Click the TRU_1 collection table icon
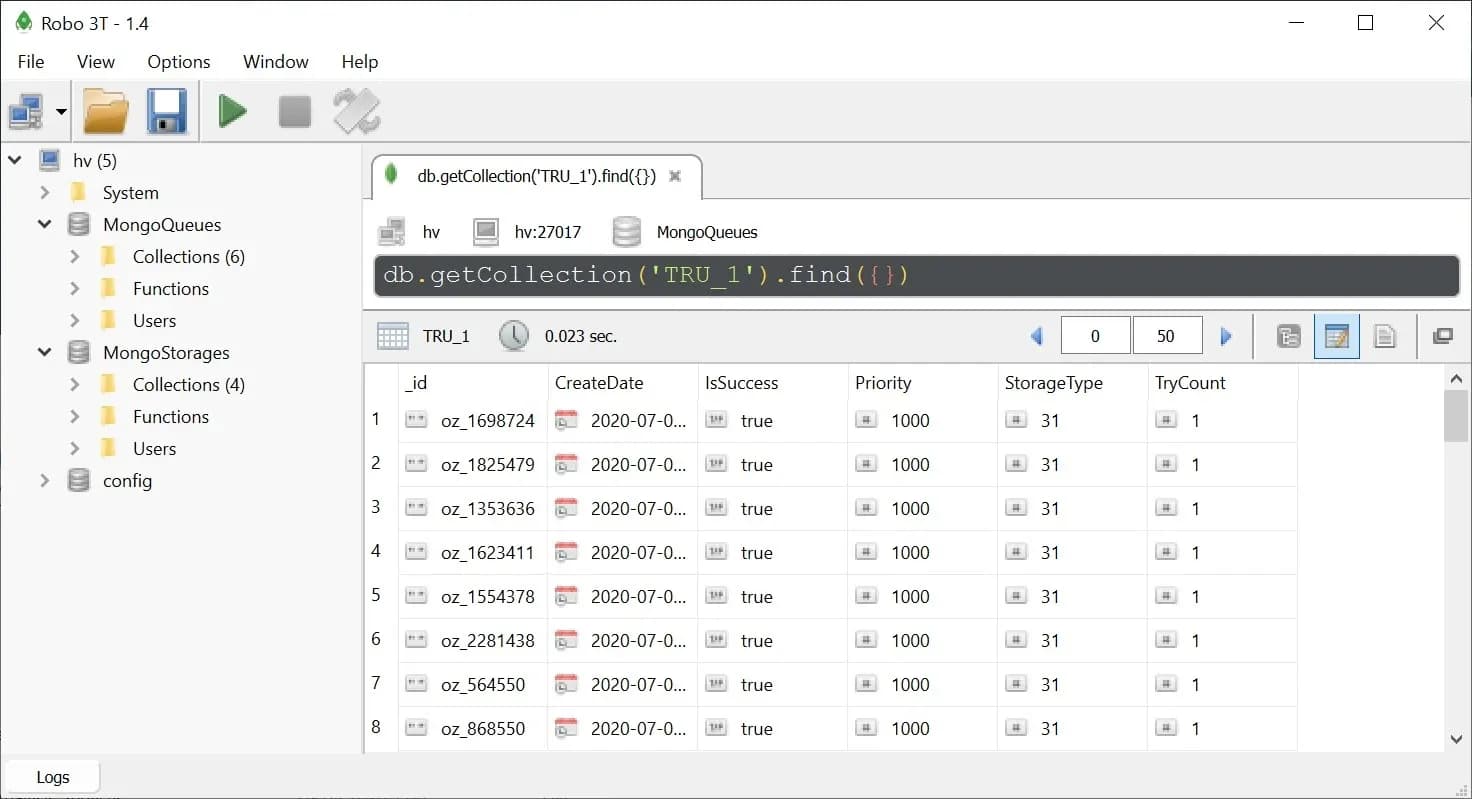 [x=393, y=336]
